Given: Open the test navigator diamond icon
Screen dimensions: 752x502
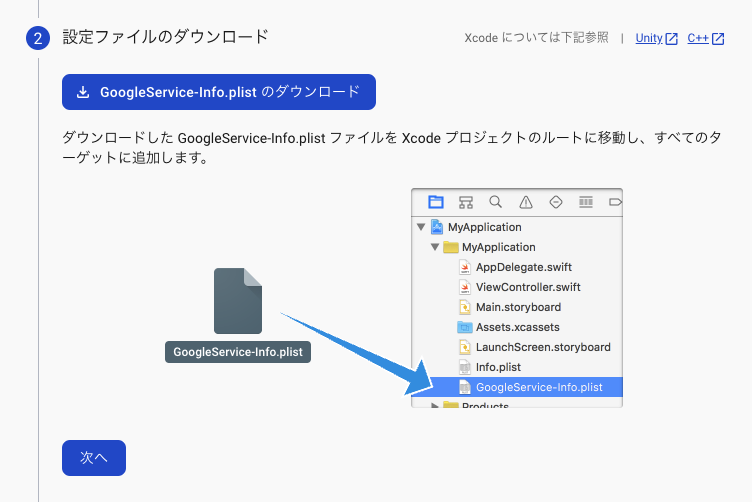Looking at the screenshot, I should click(556, 202).
